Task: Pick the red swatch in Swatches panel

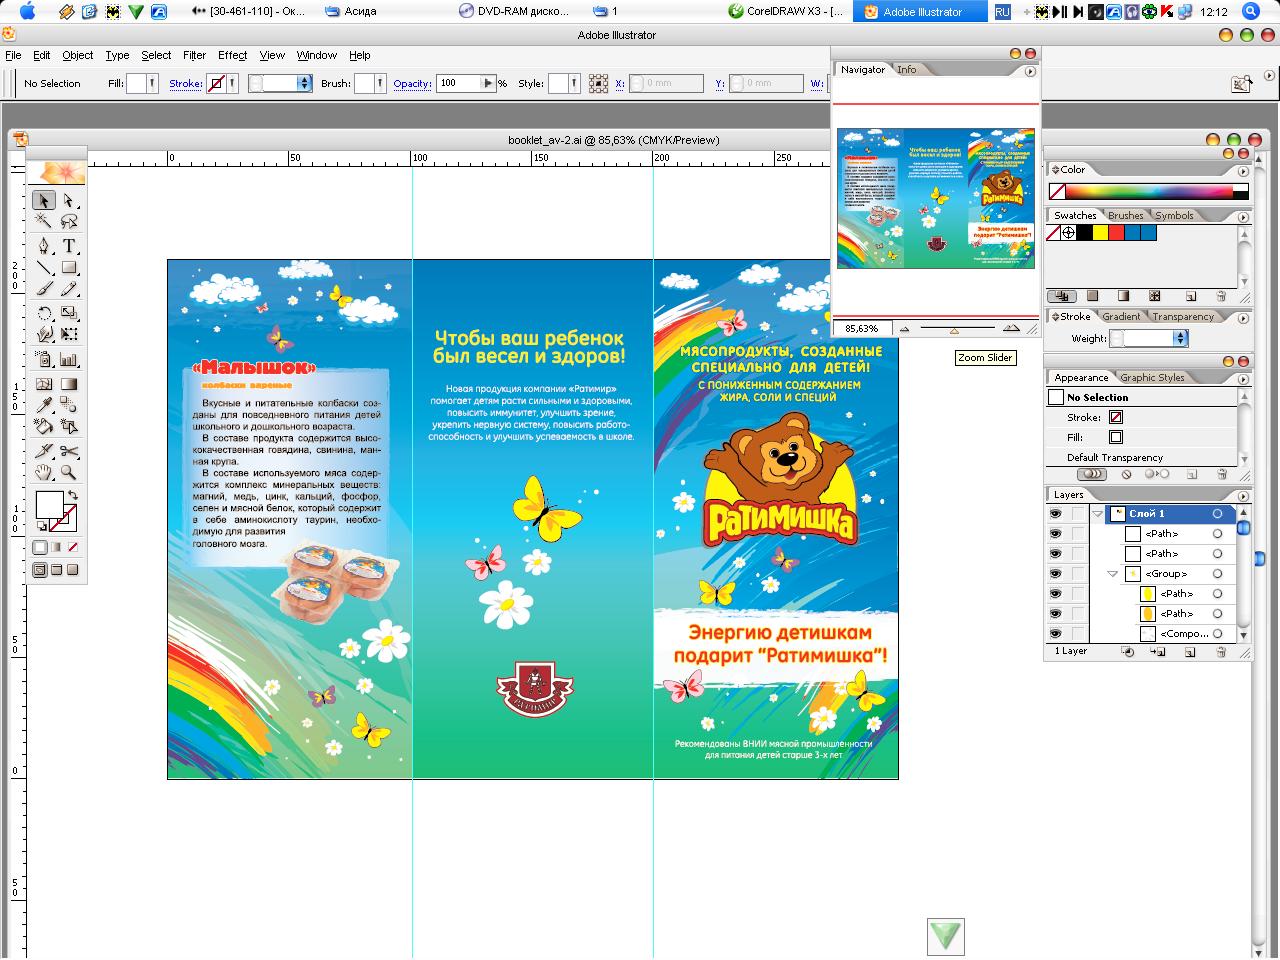Action: pyautogui.click(x=1116, y=233)
